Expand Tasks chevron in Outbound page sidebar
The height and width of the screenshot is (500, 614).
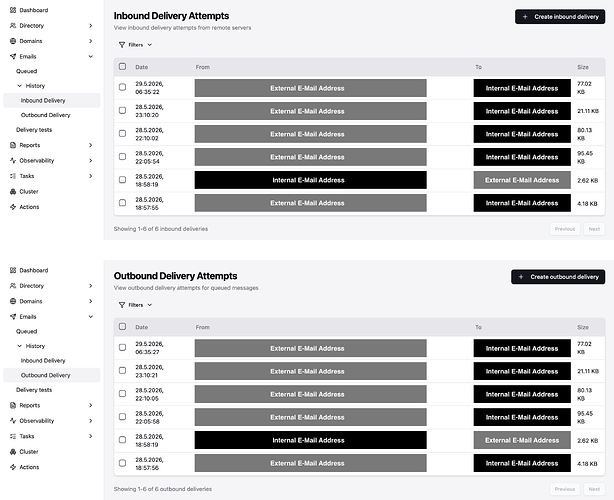tap(90, 436)
